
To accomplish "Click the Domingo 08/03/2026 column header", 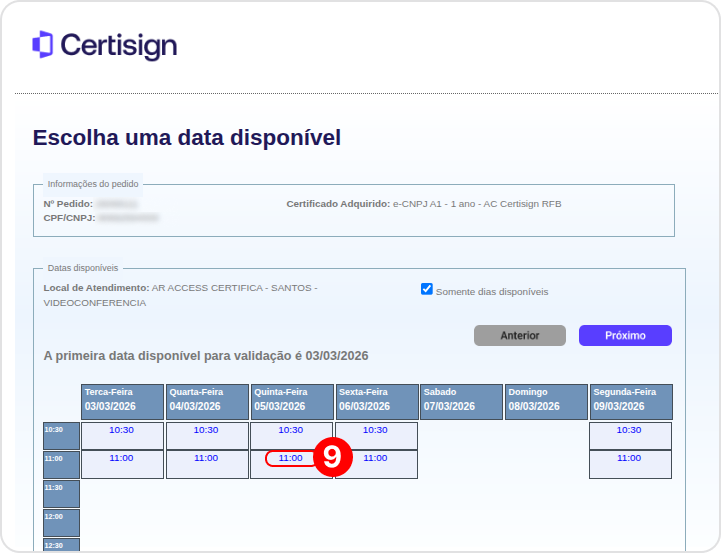I will 546,402.
